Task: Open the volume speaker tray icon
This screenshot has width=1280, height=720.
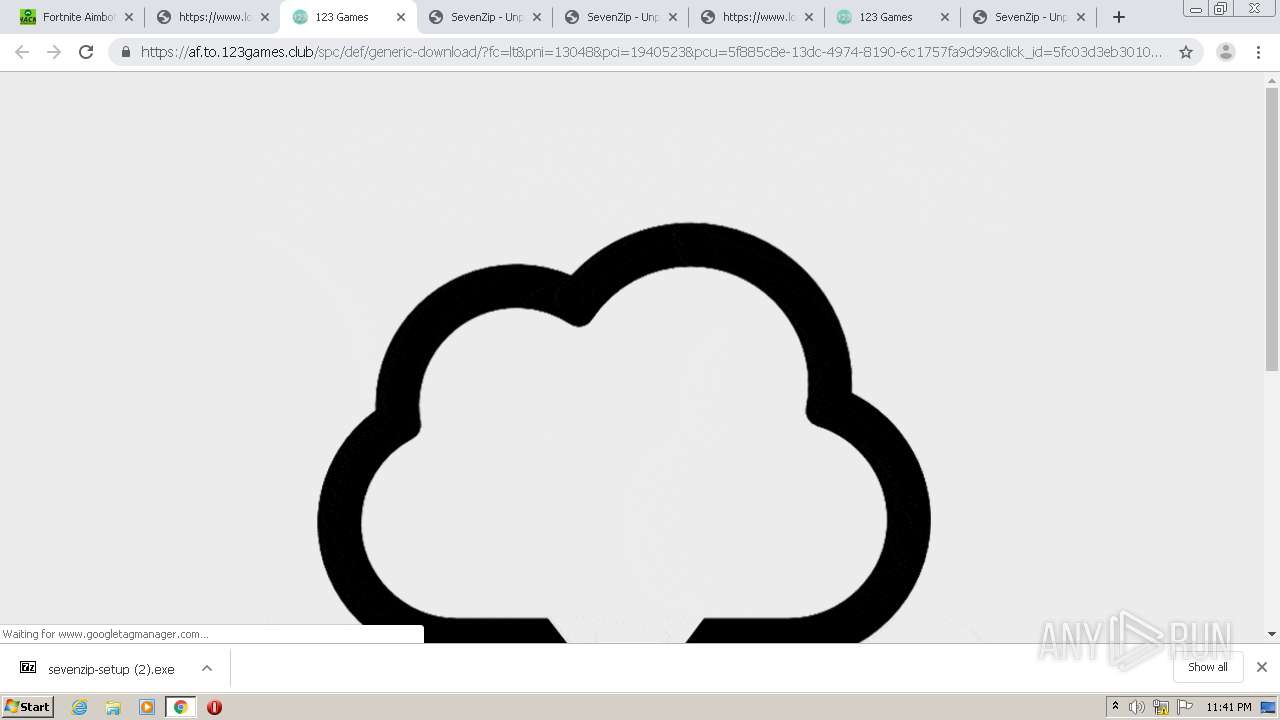Action: [x=1137, y=707]
